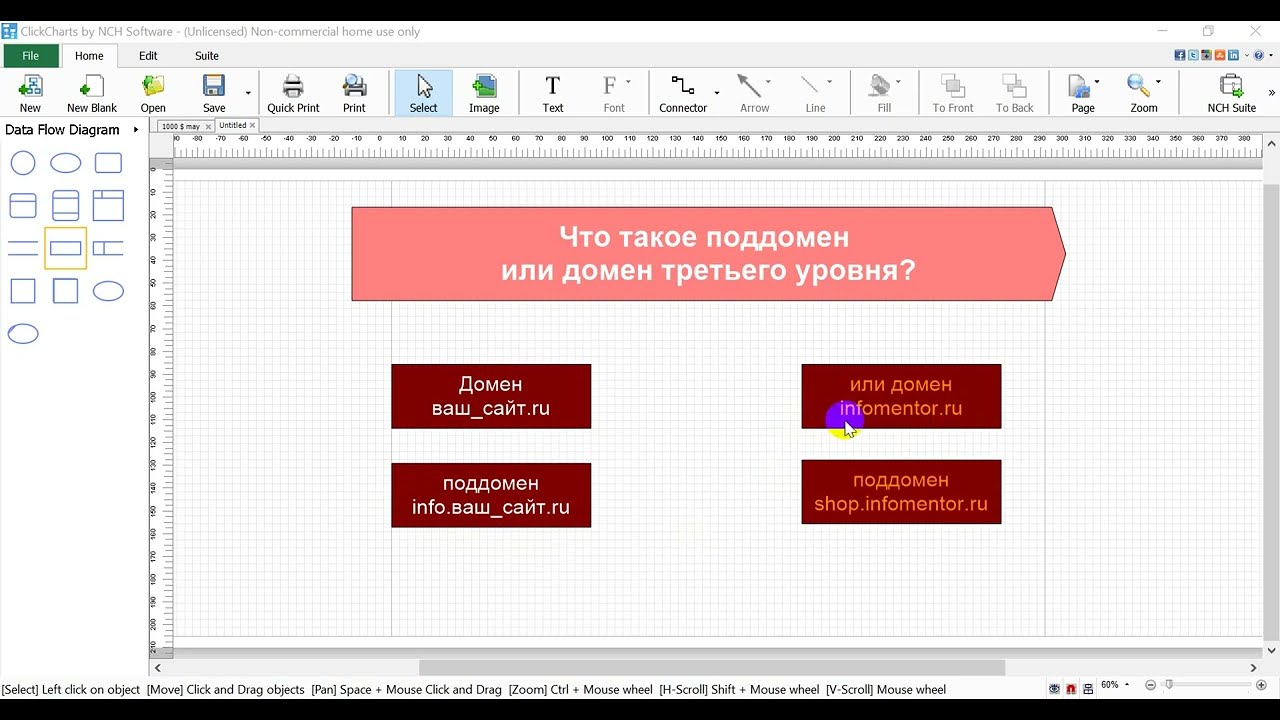Close the '1000 $ may' document tab

click(x=208, y=127)
